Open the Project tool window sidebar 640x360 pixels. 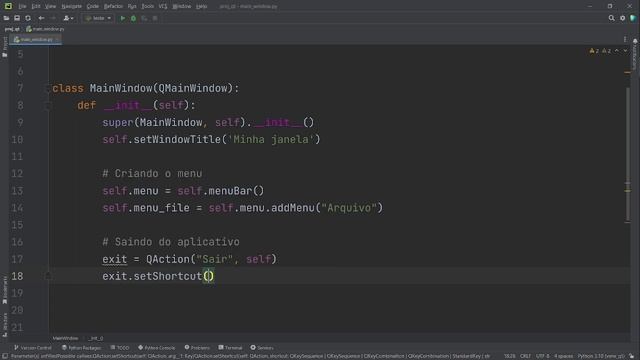tap(5, 47)
